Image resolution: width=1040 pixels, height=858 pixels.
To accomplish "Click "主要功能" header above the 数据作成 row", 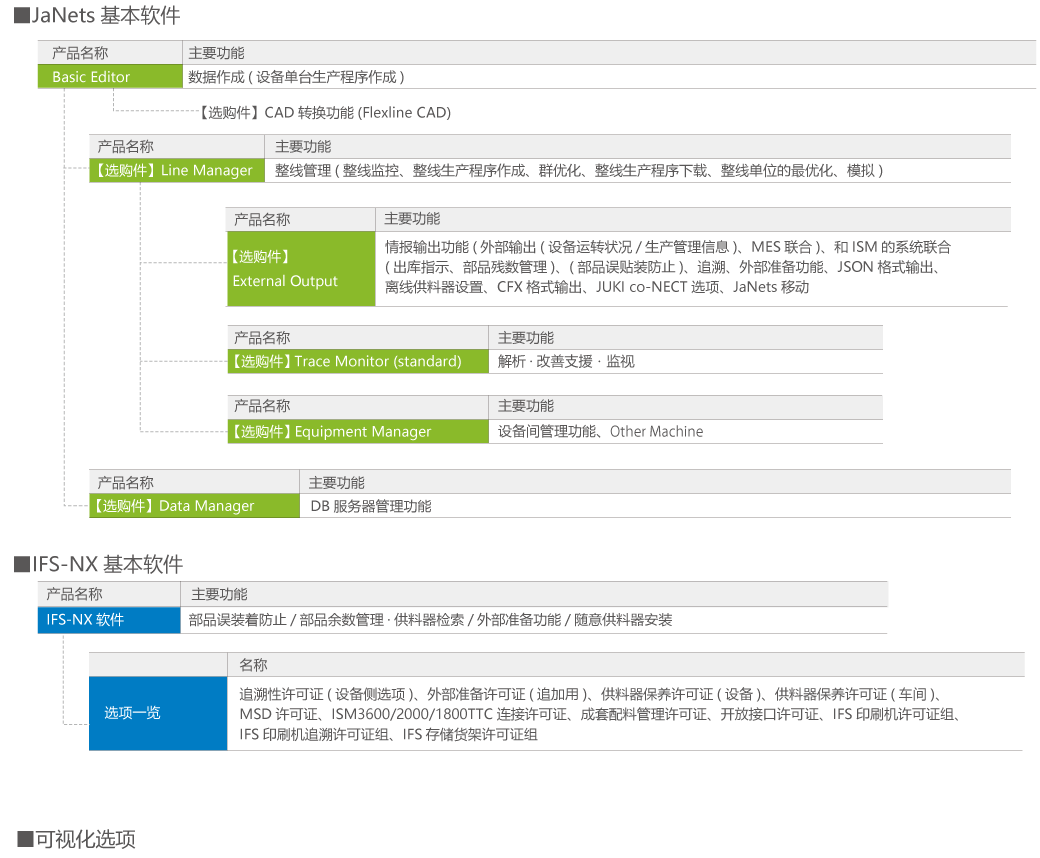I will coord(216,53).
